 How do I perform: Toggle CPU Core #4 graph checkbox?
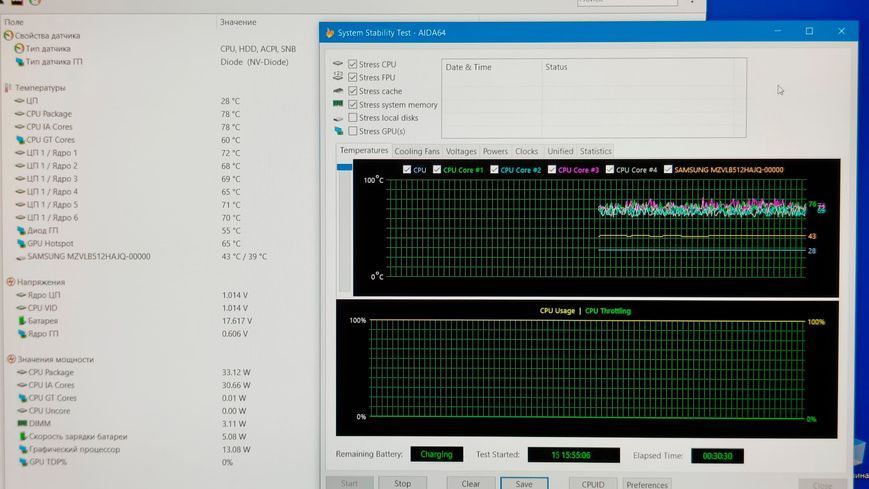610,170
